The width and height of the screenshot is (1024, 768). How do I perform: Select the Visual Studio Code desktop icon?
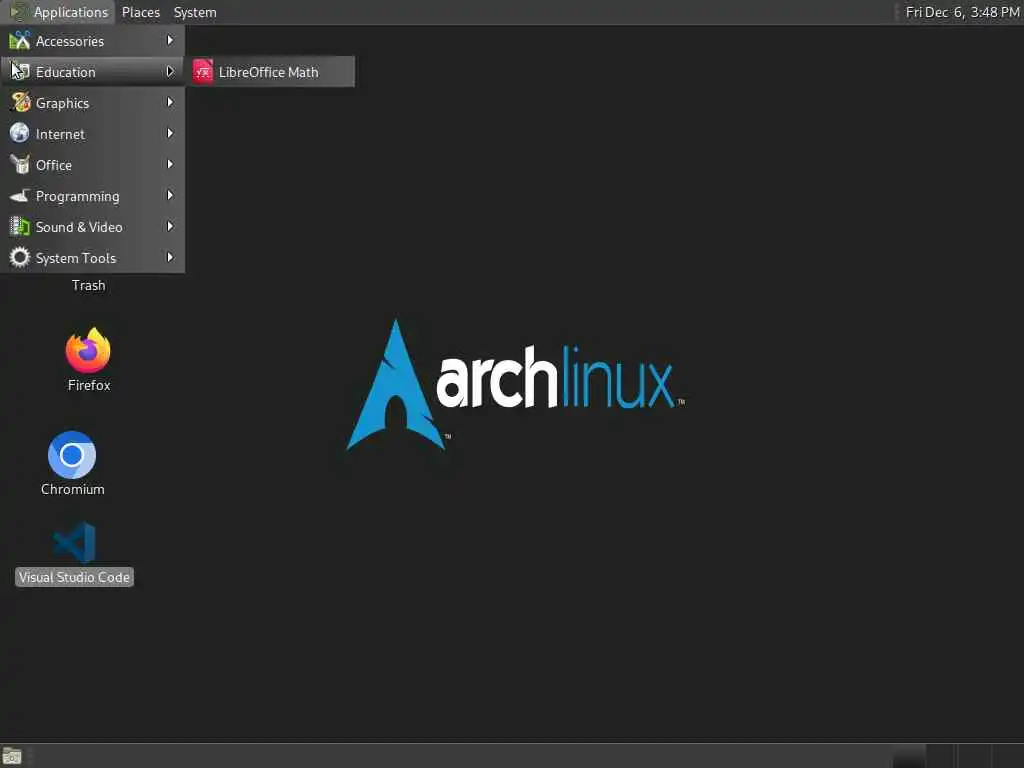pos(74,542)
